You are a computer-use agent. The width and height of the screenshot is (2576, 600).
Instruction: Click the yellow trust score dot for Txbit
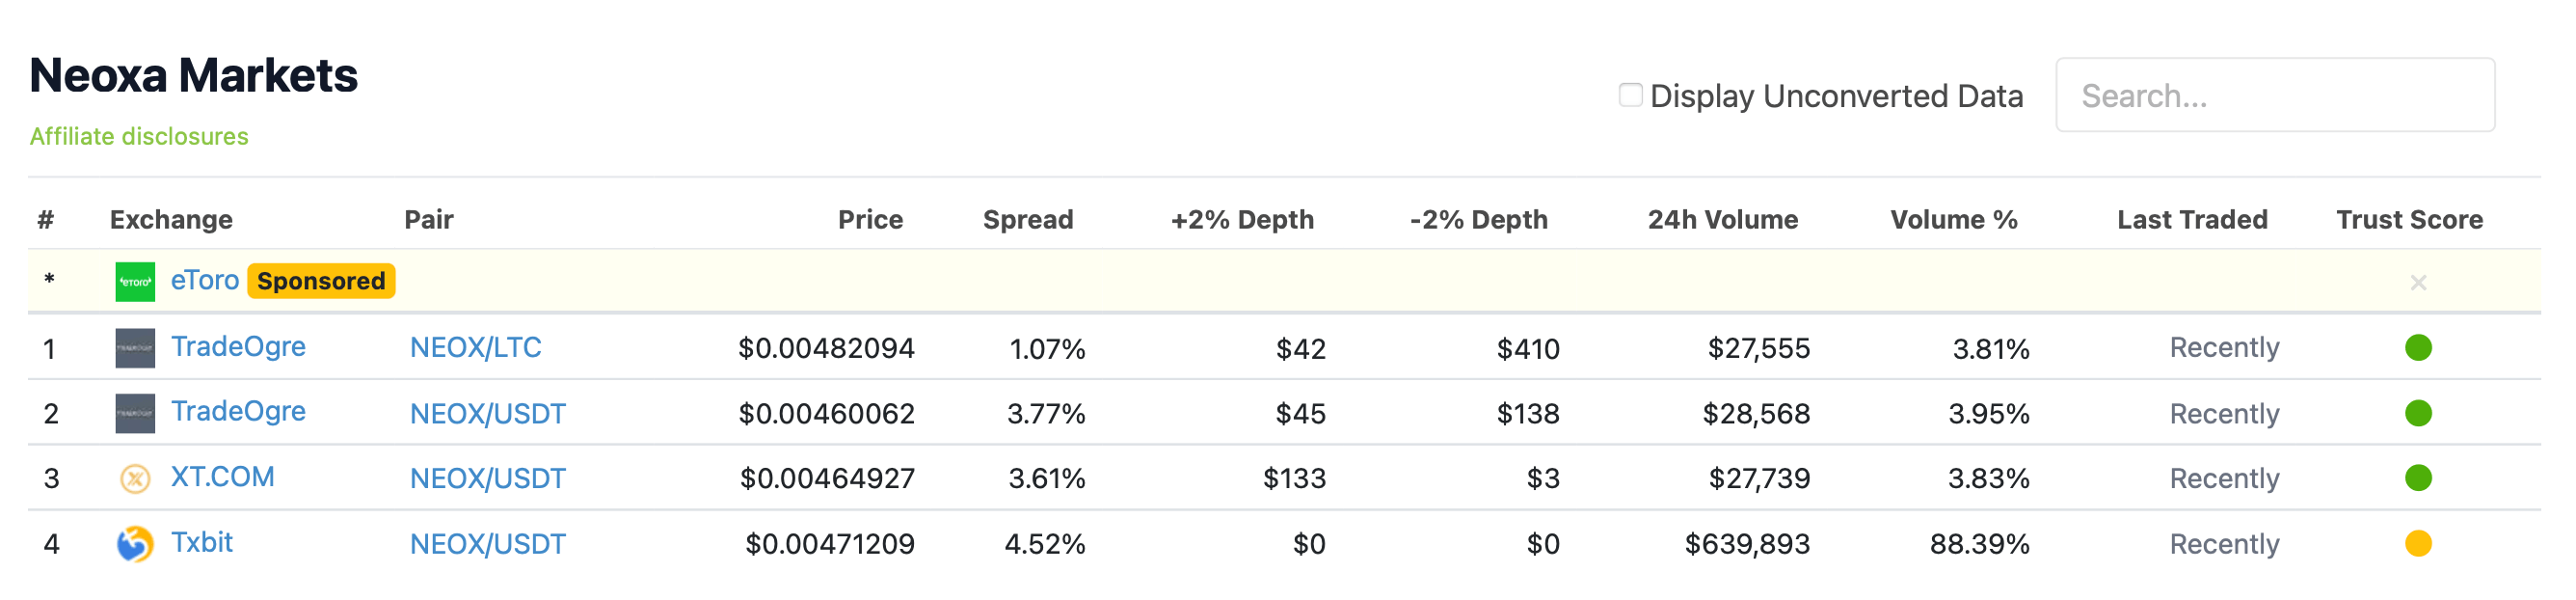(x=2417, y=543)
